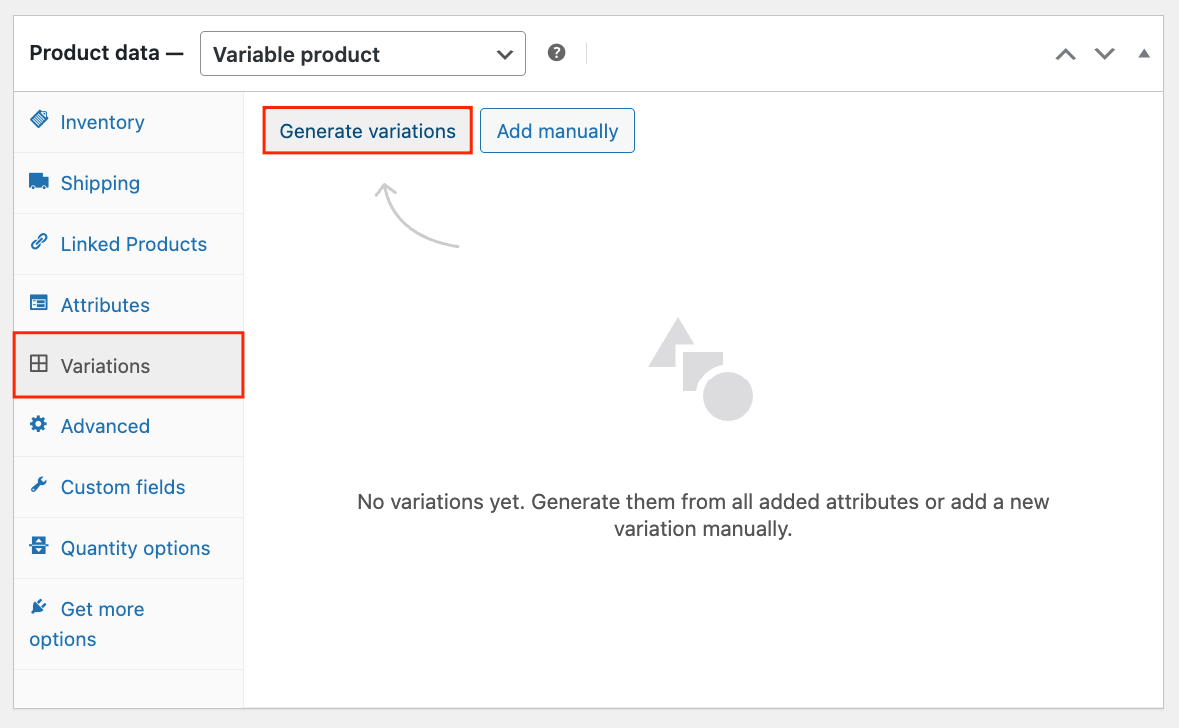Click Generate variations button
The height and width of the screenshot is (728, 1179).
[368, 131]
